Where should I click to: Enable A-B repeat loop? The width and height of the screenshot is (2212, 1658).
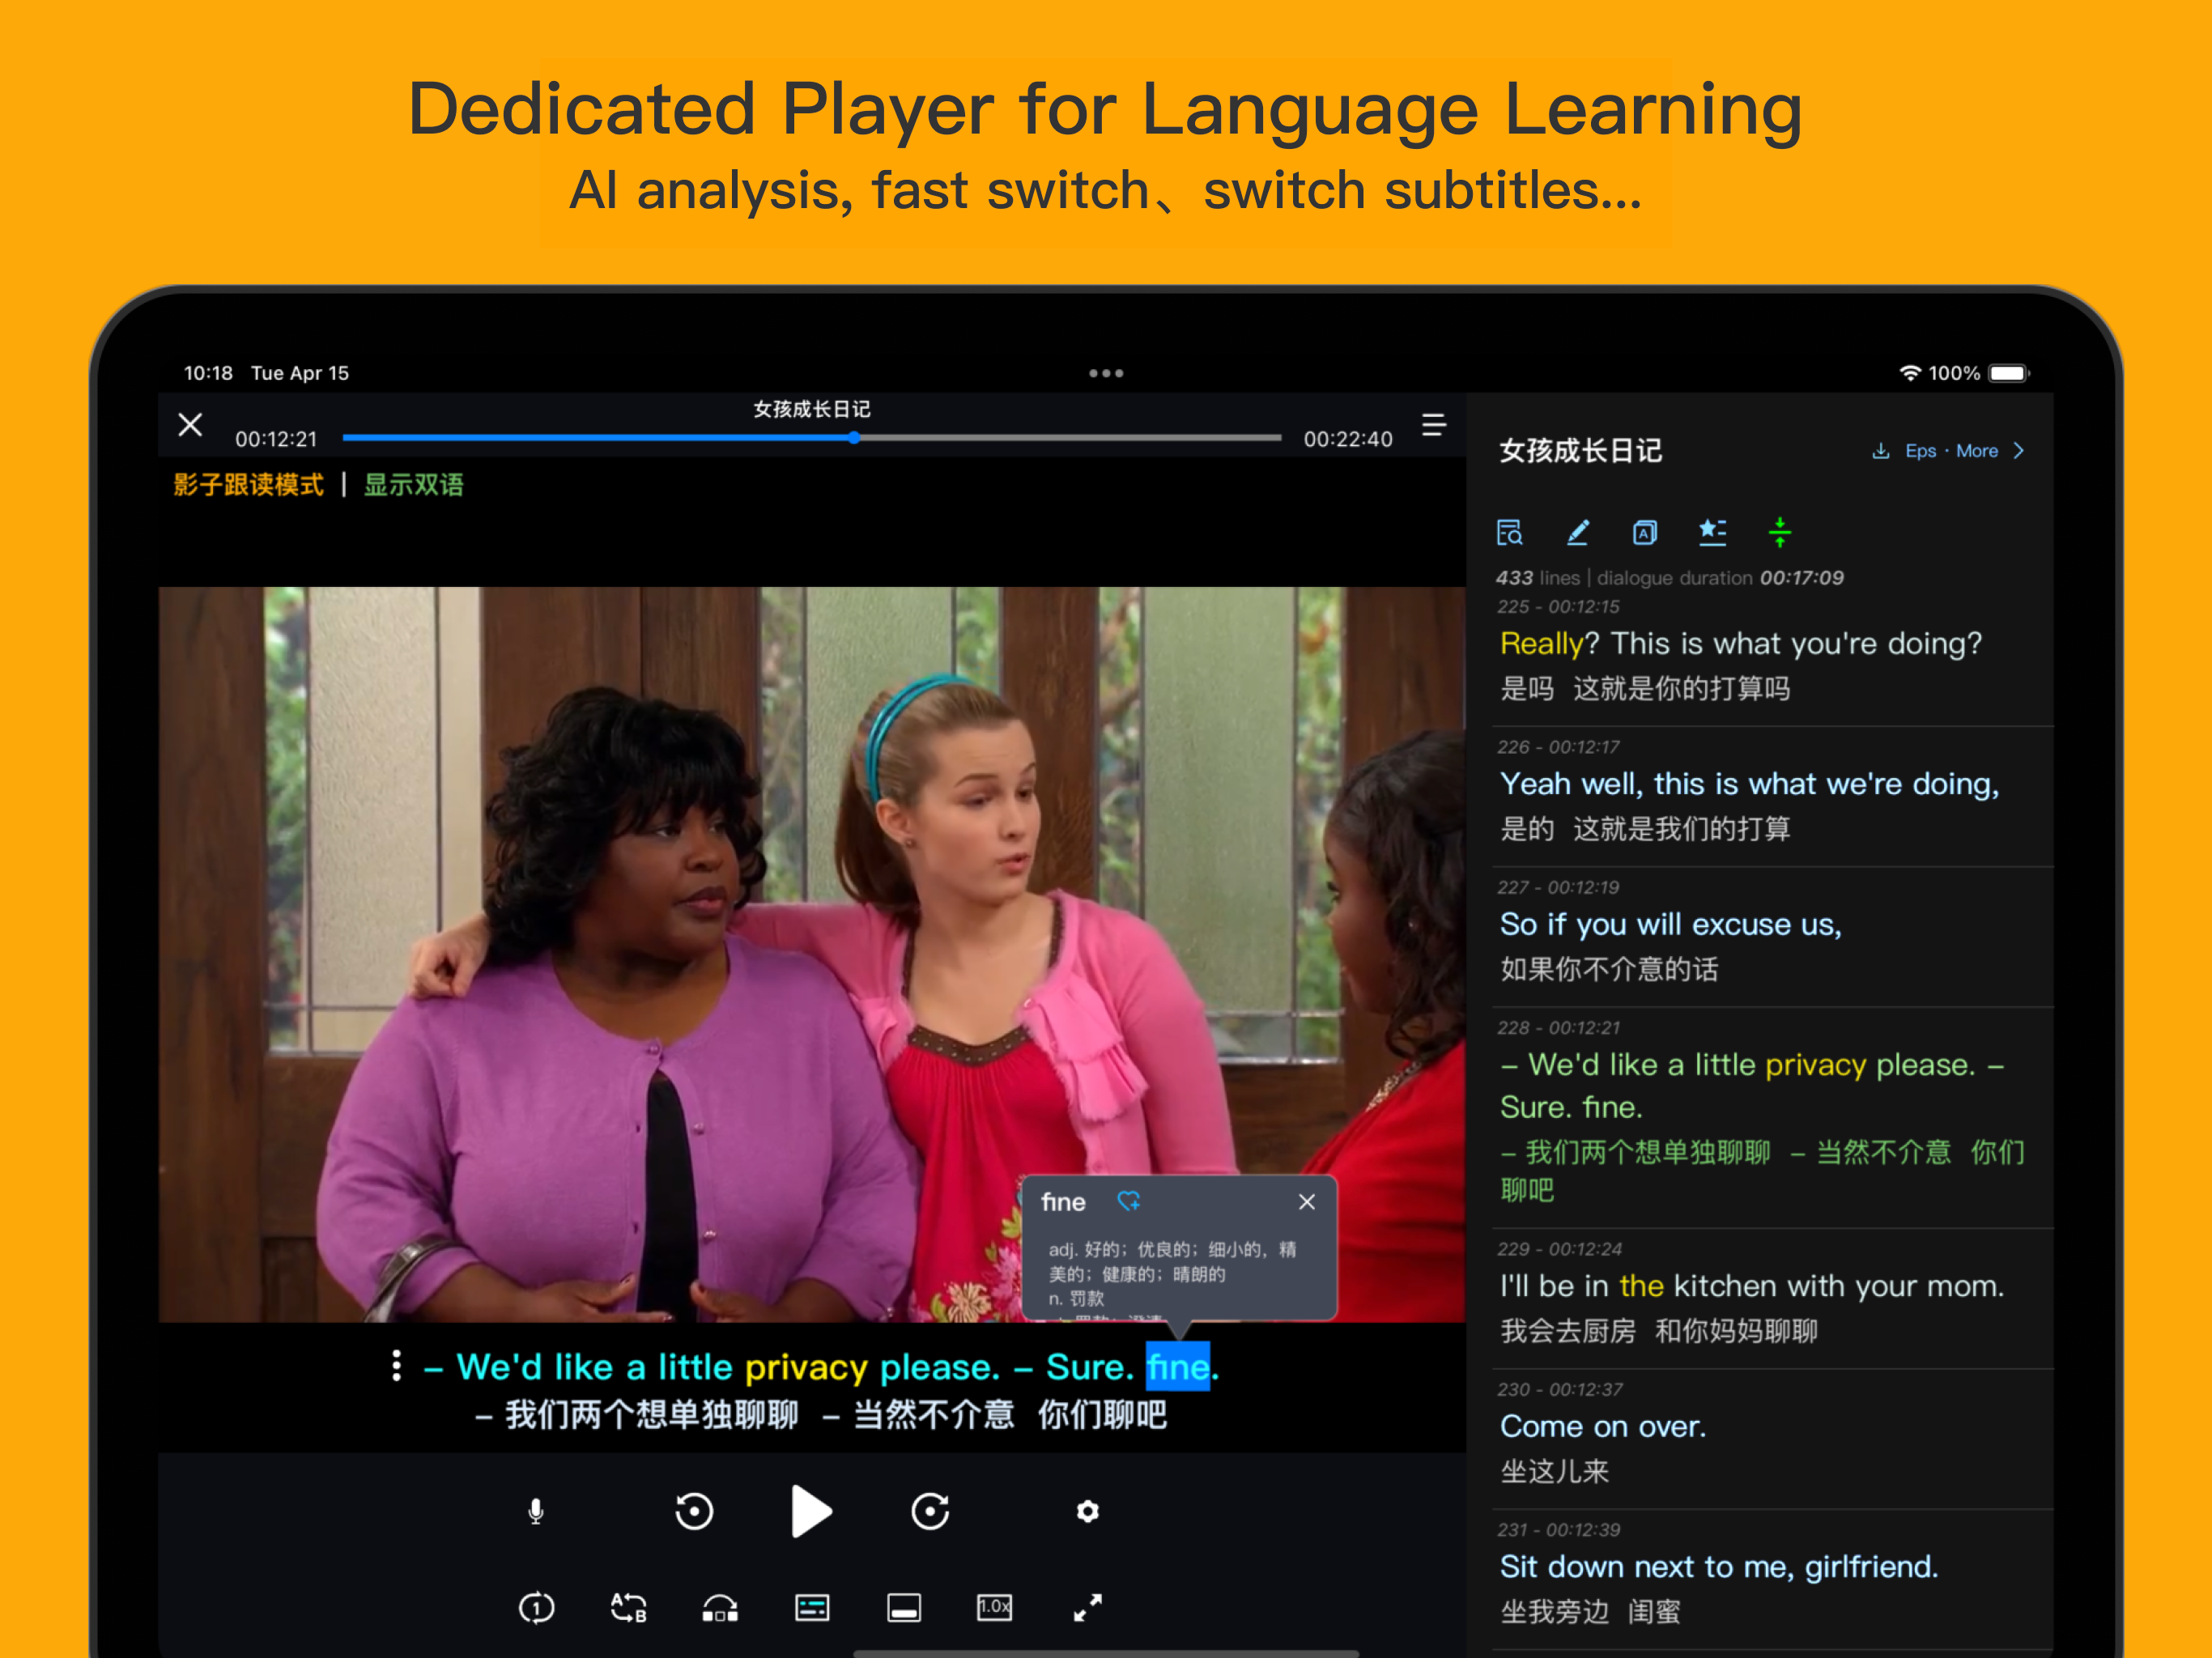click(628, 1608)
